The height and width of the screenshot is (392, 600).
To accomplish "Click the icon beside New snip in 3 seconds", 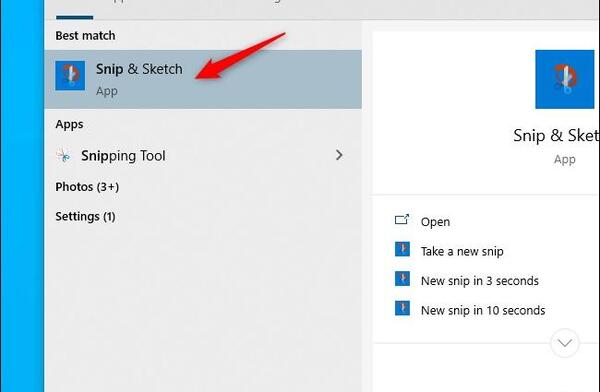I will click(402, 279).
